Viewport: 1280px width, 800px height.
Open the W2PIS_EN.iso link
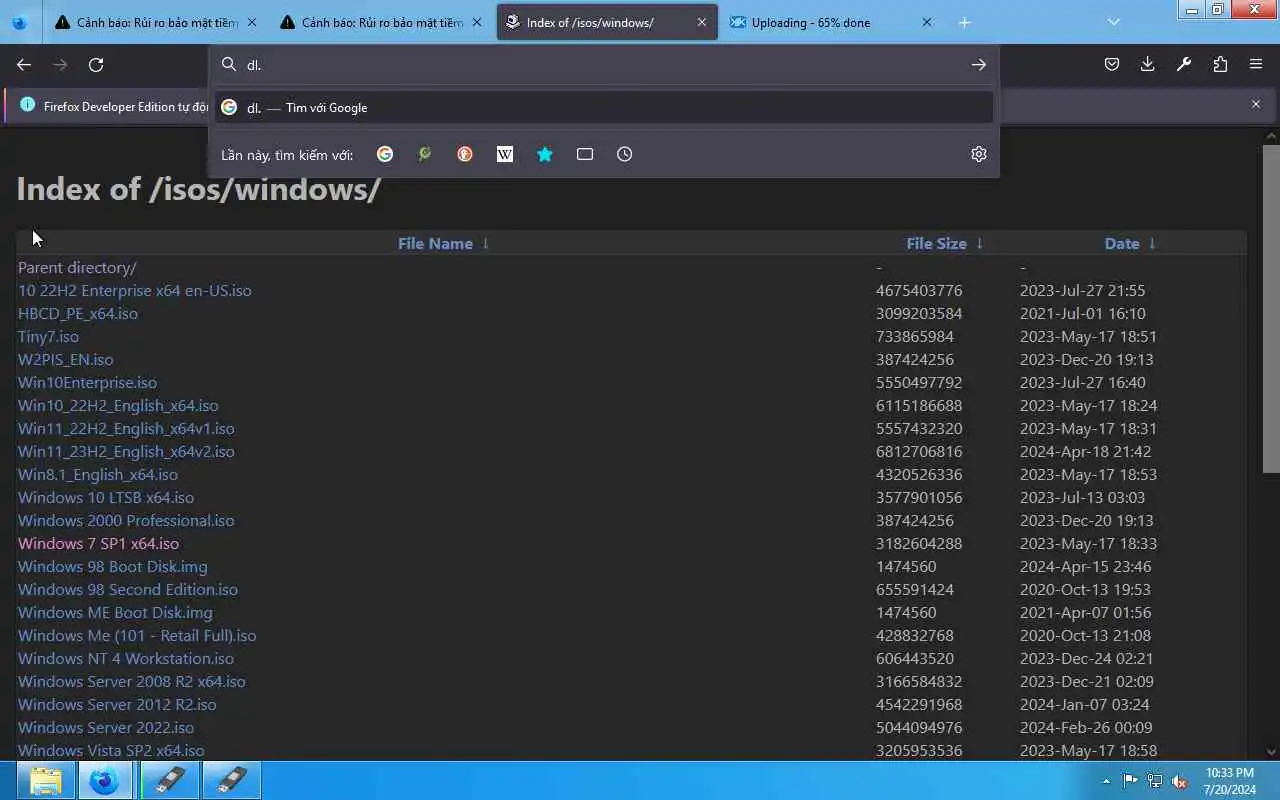coord(65,360)
